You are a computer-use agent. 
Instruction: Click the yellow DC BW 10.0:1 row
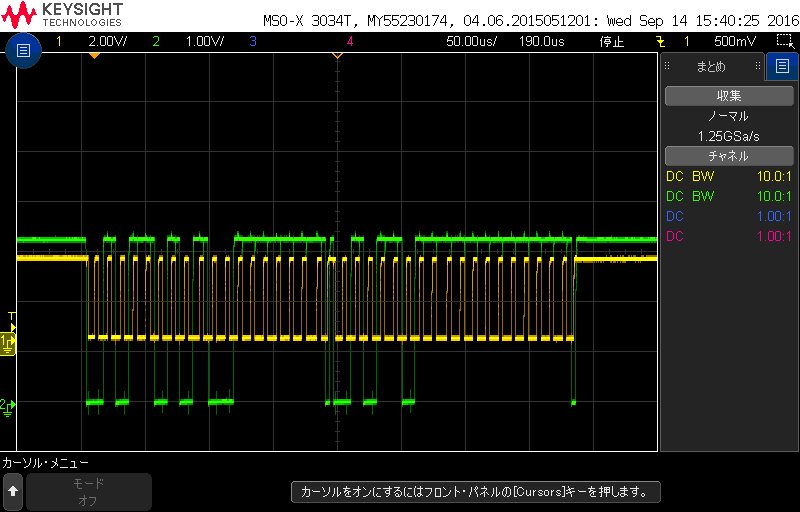pyautogui.click(x=729, y=176)
